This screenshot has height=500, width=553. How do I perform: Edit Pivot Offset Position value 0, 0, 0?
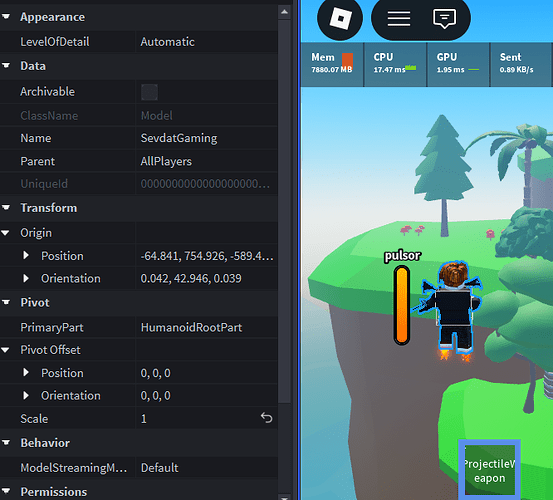[207, 373]
